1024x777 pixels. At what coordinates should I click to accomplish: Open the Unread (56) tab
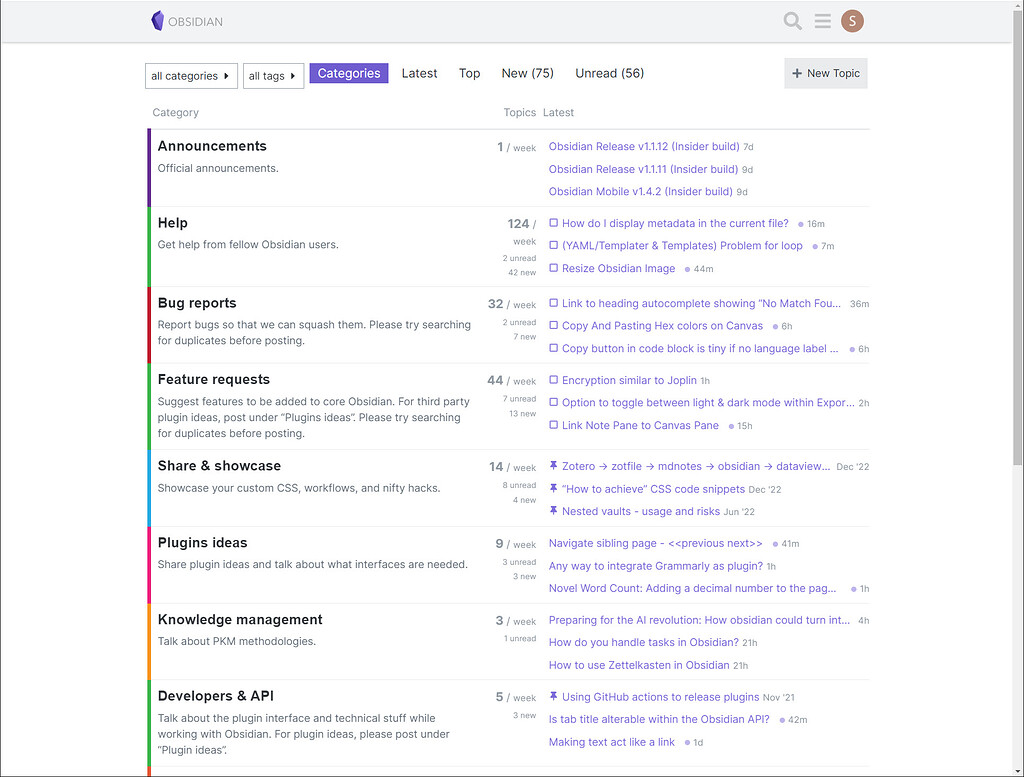coord(609,74)
